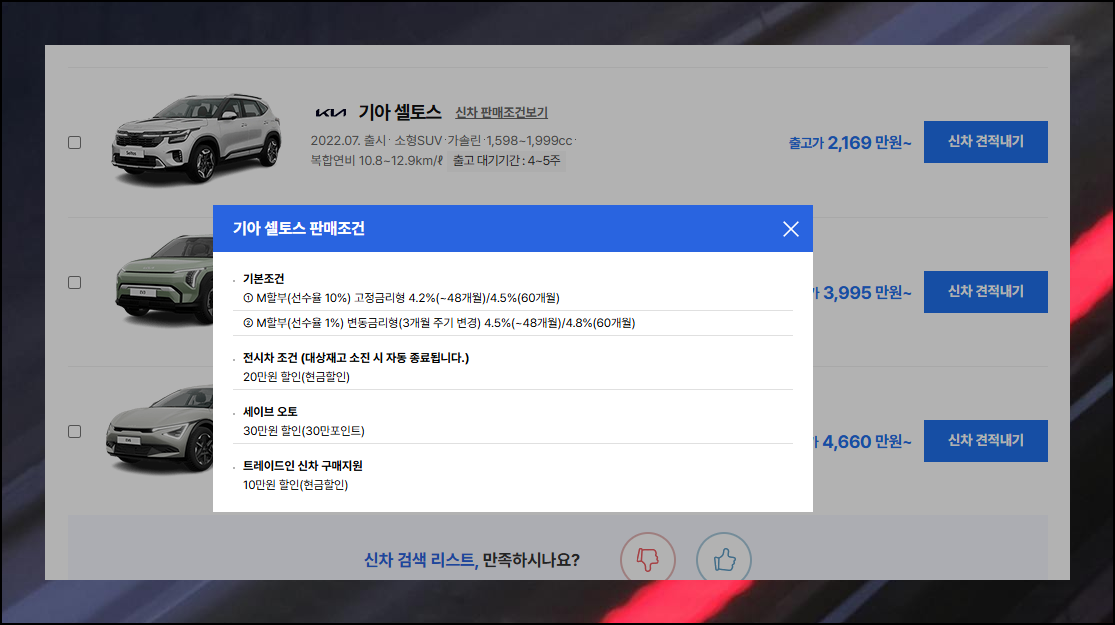Tick the checkbox for the 3,995 만원 car
Screen dimensions: 1115x625
tap(75, 282)
